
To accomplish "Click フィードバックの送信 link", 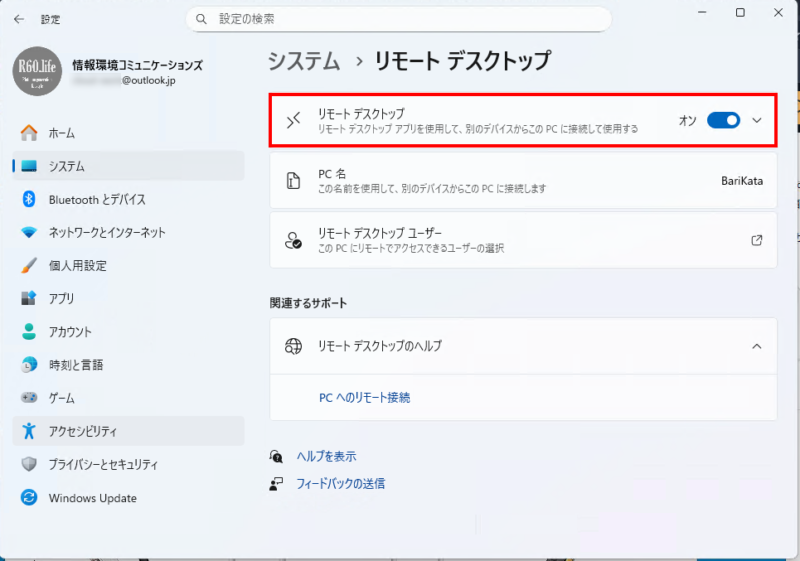I will tap(340, 483).
